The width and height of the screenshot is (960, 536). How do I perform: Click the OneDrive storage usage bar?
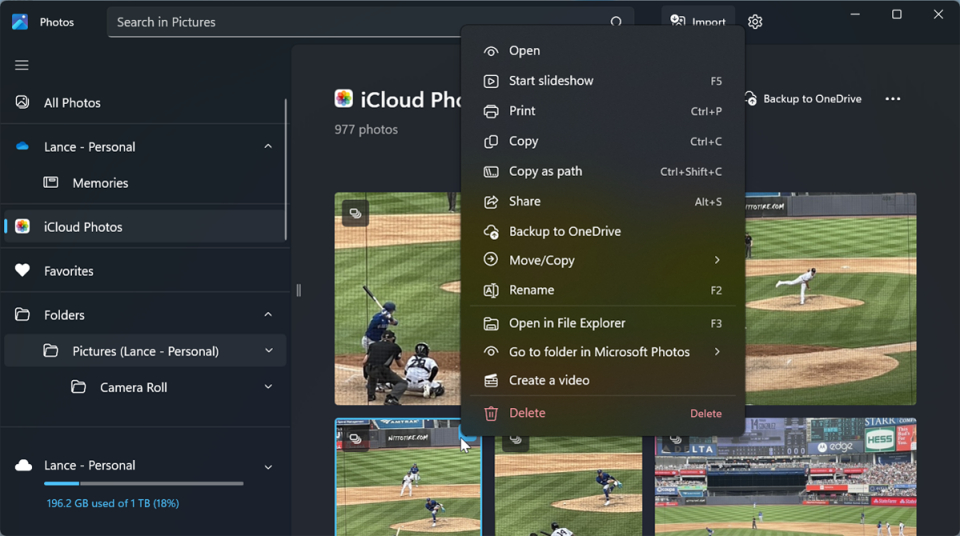[143, 484]
